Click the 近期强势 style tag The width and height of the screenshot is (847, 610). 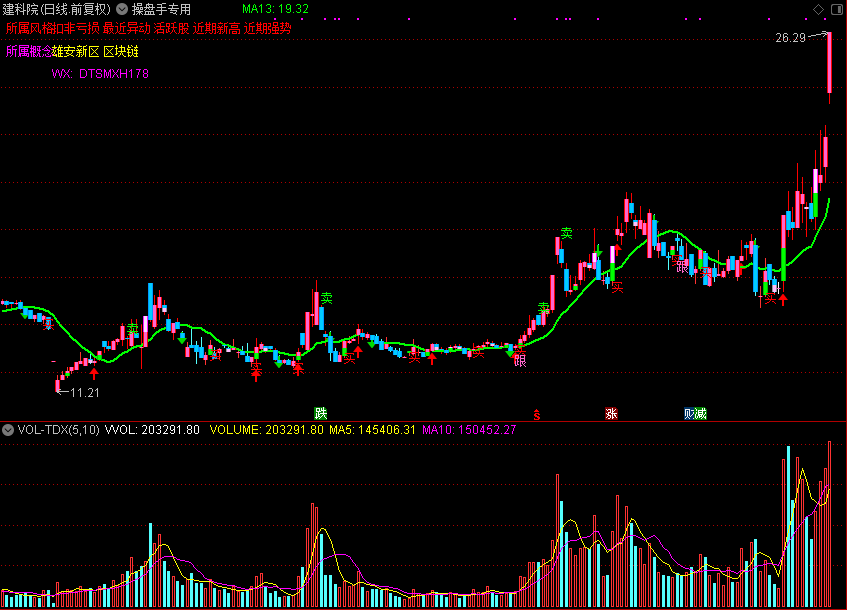tap(267, 29)
